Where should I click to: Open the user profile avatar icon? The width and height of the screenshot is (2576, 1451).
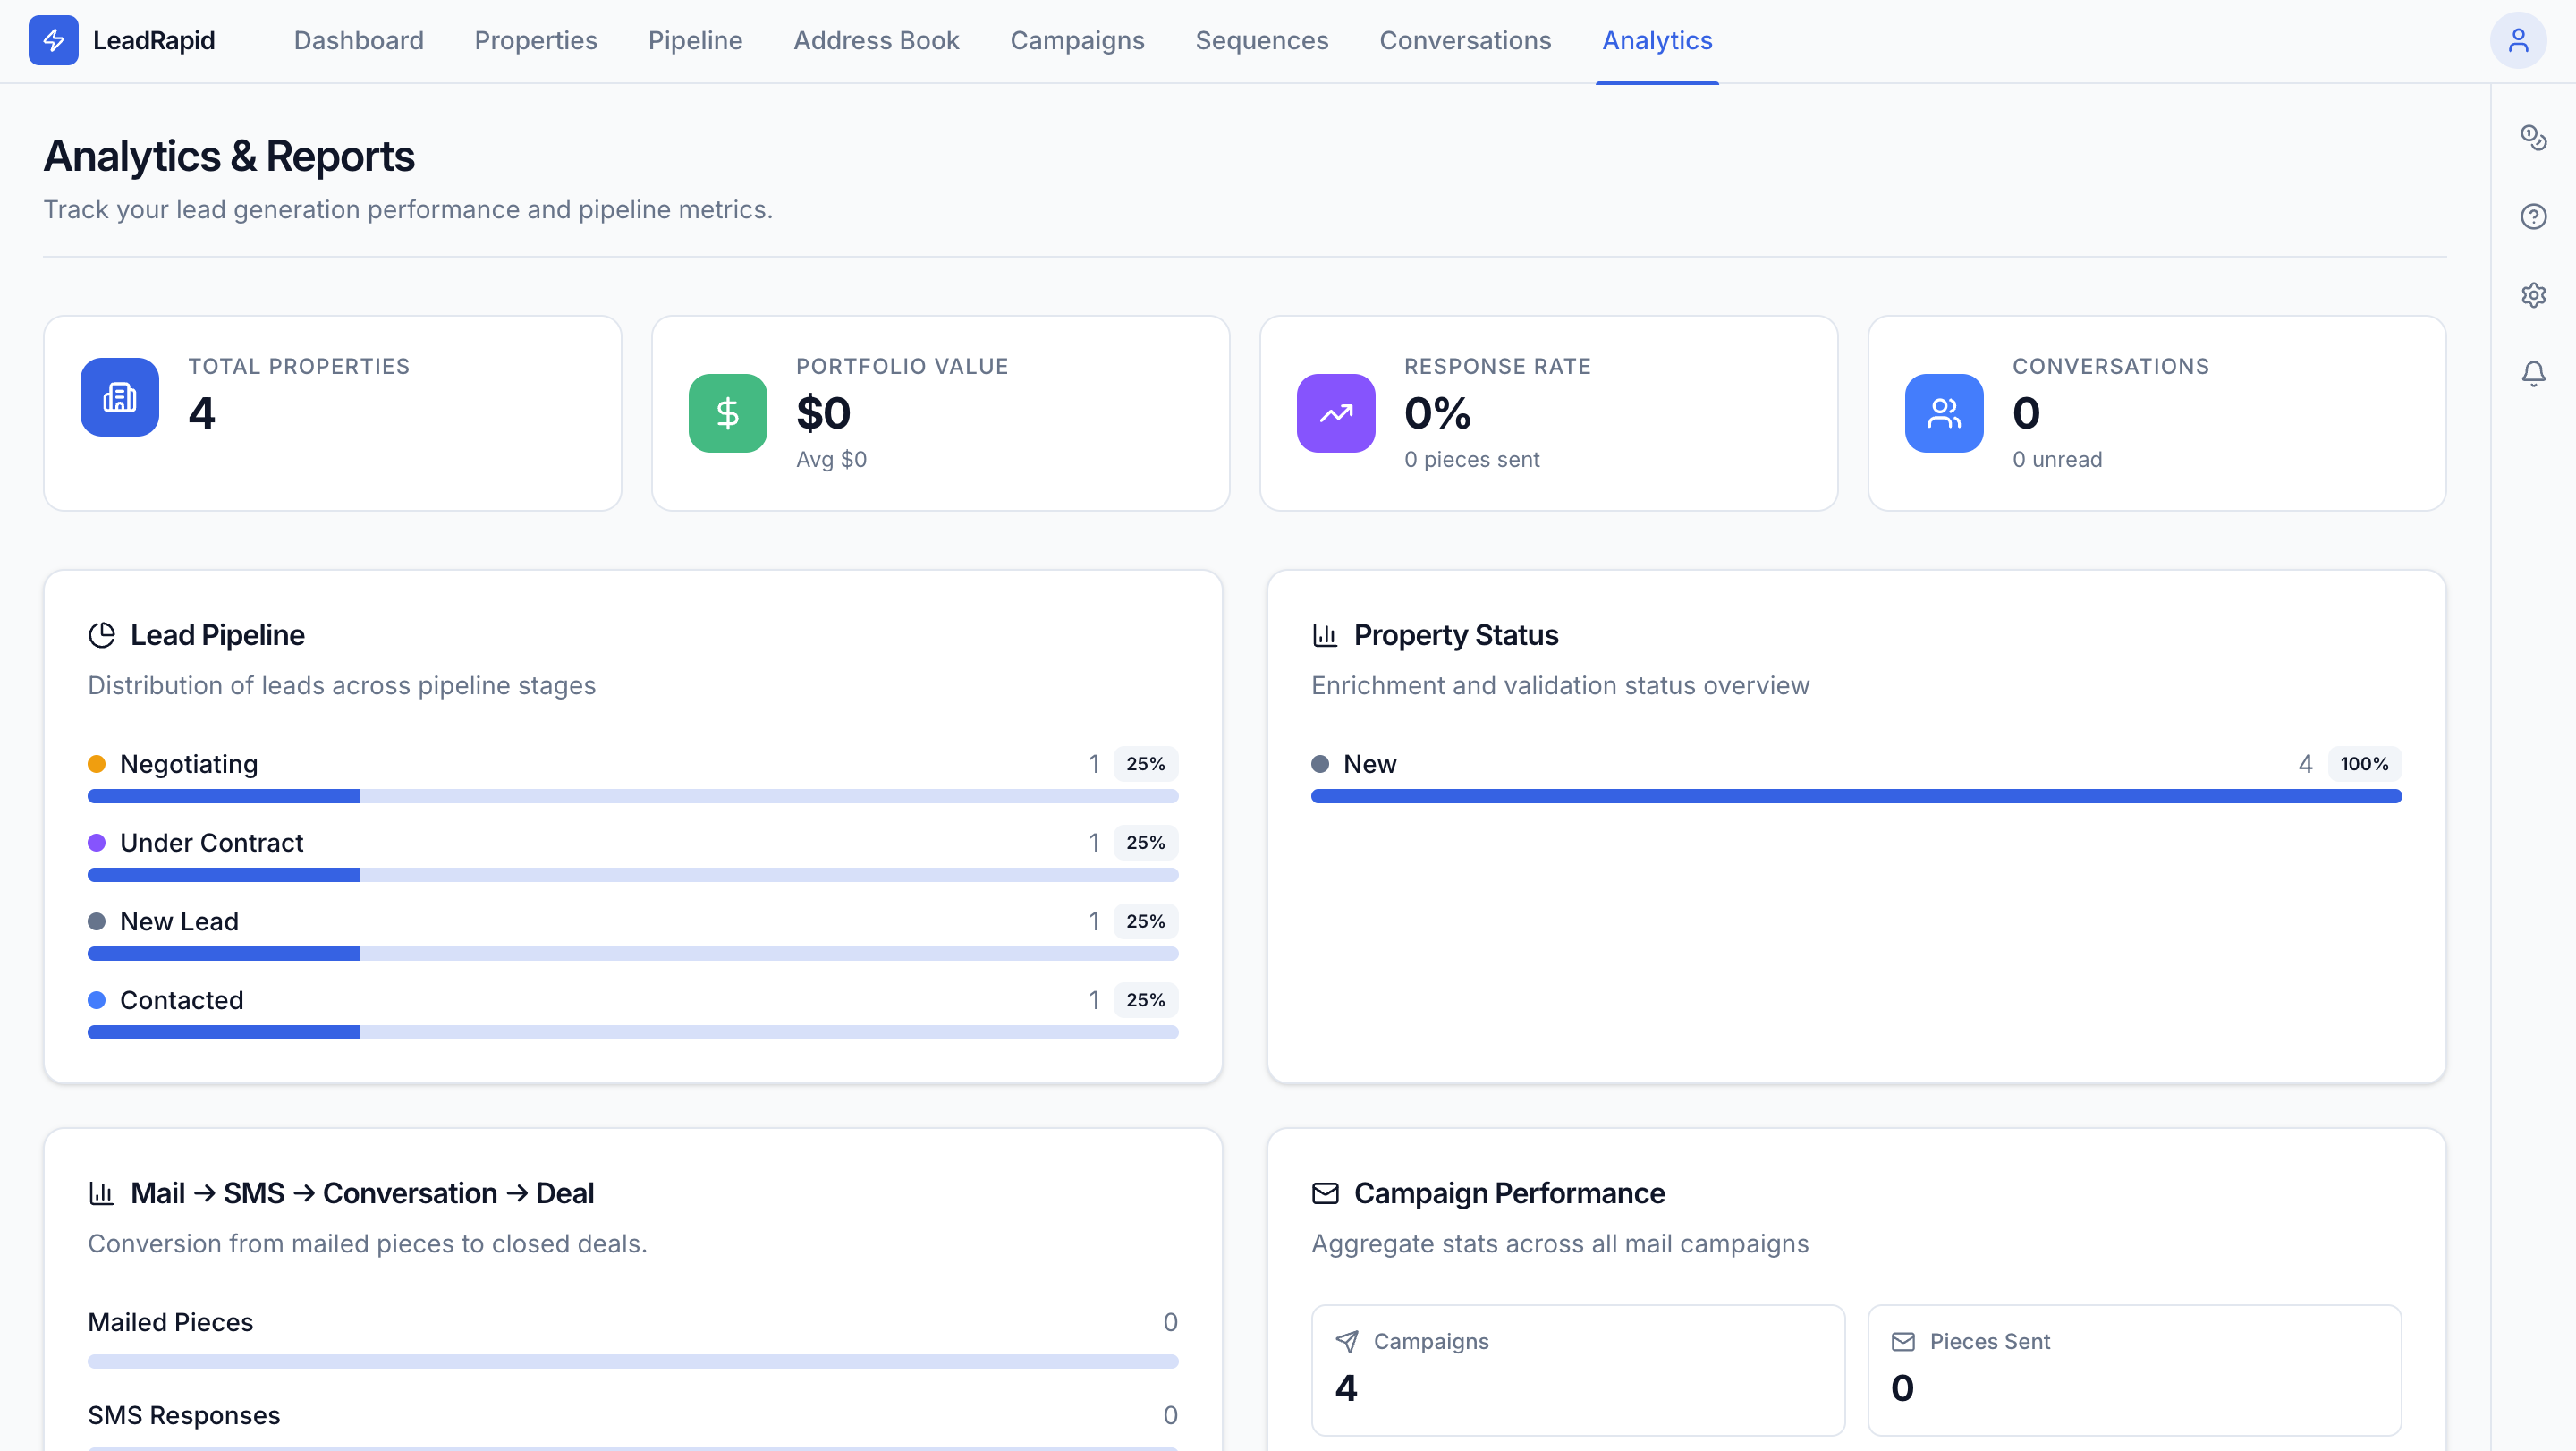pos(2517,41)
